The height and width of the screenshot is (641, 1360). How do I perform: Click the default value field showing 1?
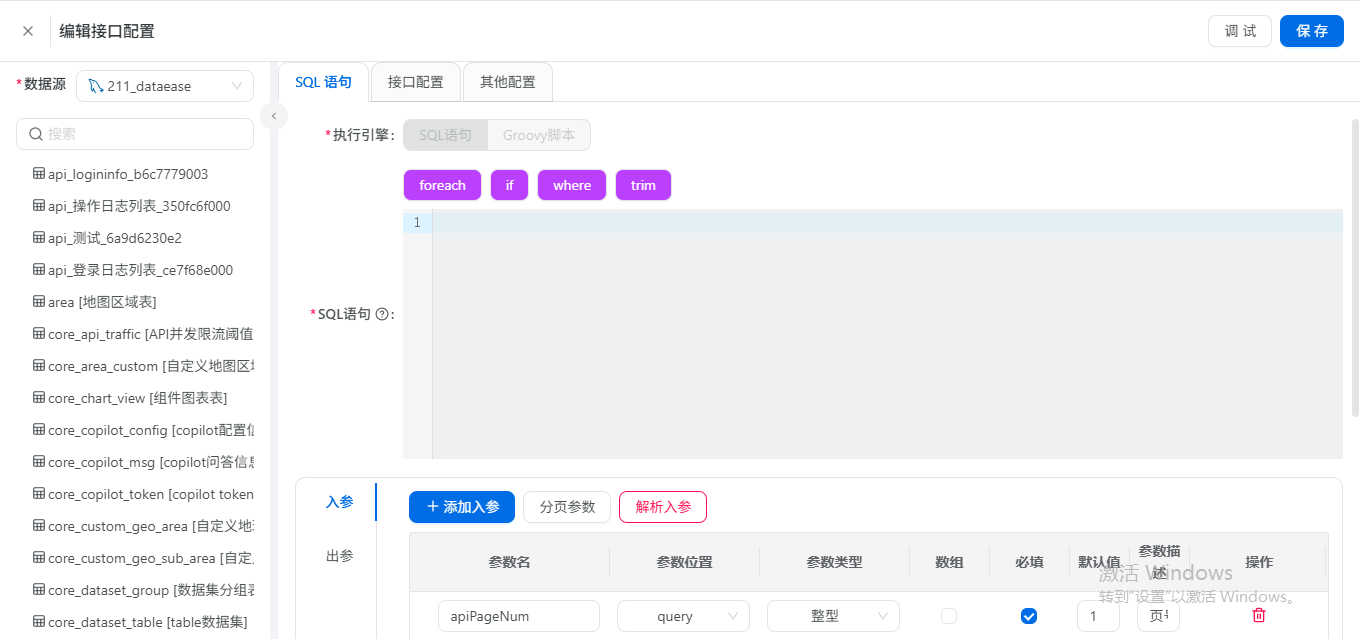pos(1098,616)
